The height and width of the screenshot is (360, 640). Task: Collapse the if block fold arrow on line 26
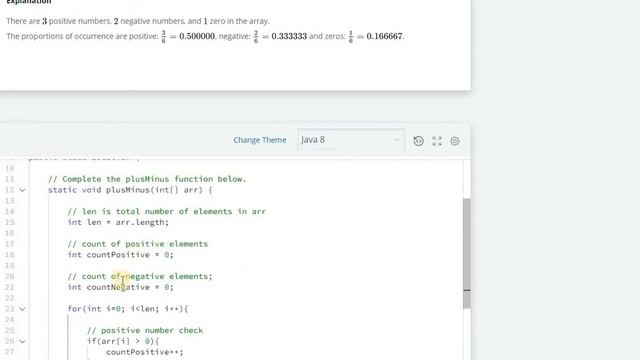[22, 341]
